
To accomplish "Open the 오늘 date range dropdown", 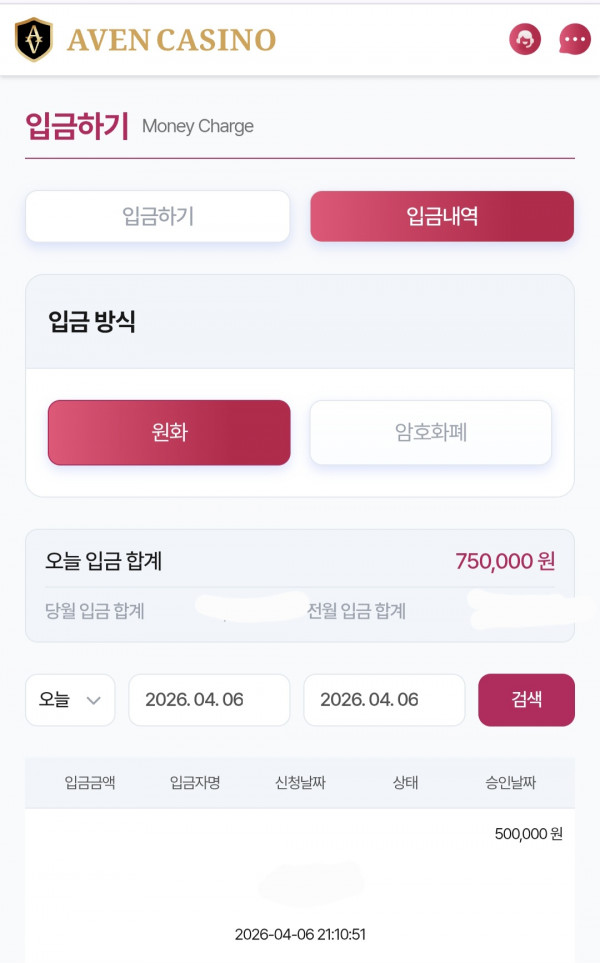I will pyautogui.click(x=69, y=700).
